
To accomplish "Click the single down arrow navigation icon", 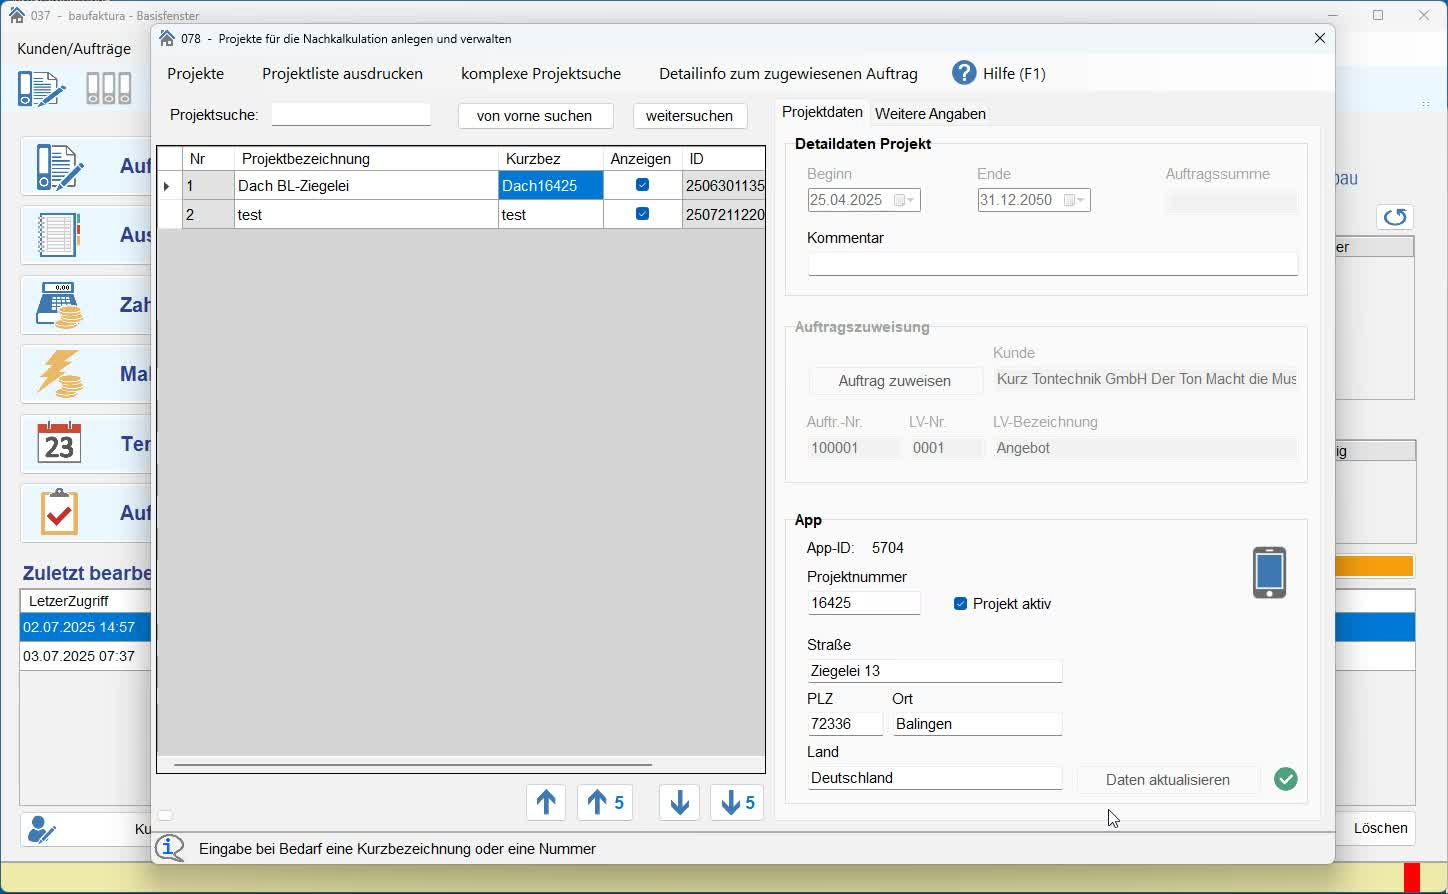I will [679, 803].
